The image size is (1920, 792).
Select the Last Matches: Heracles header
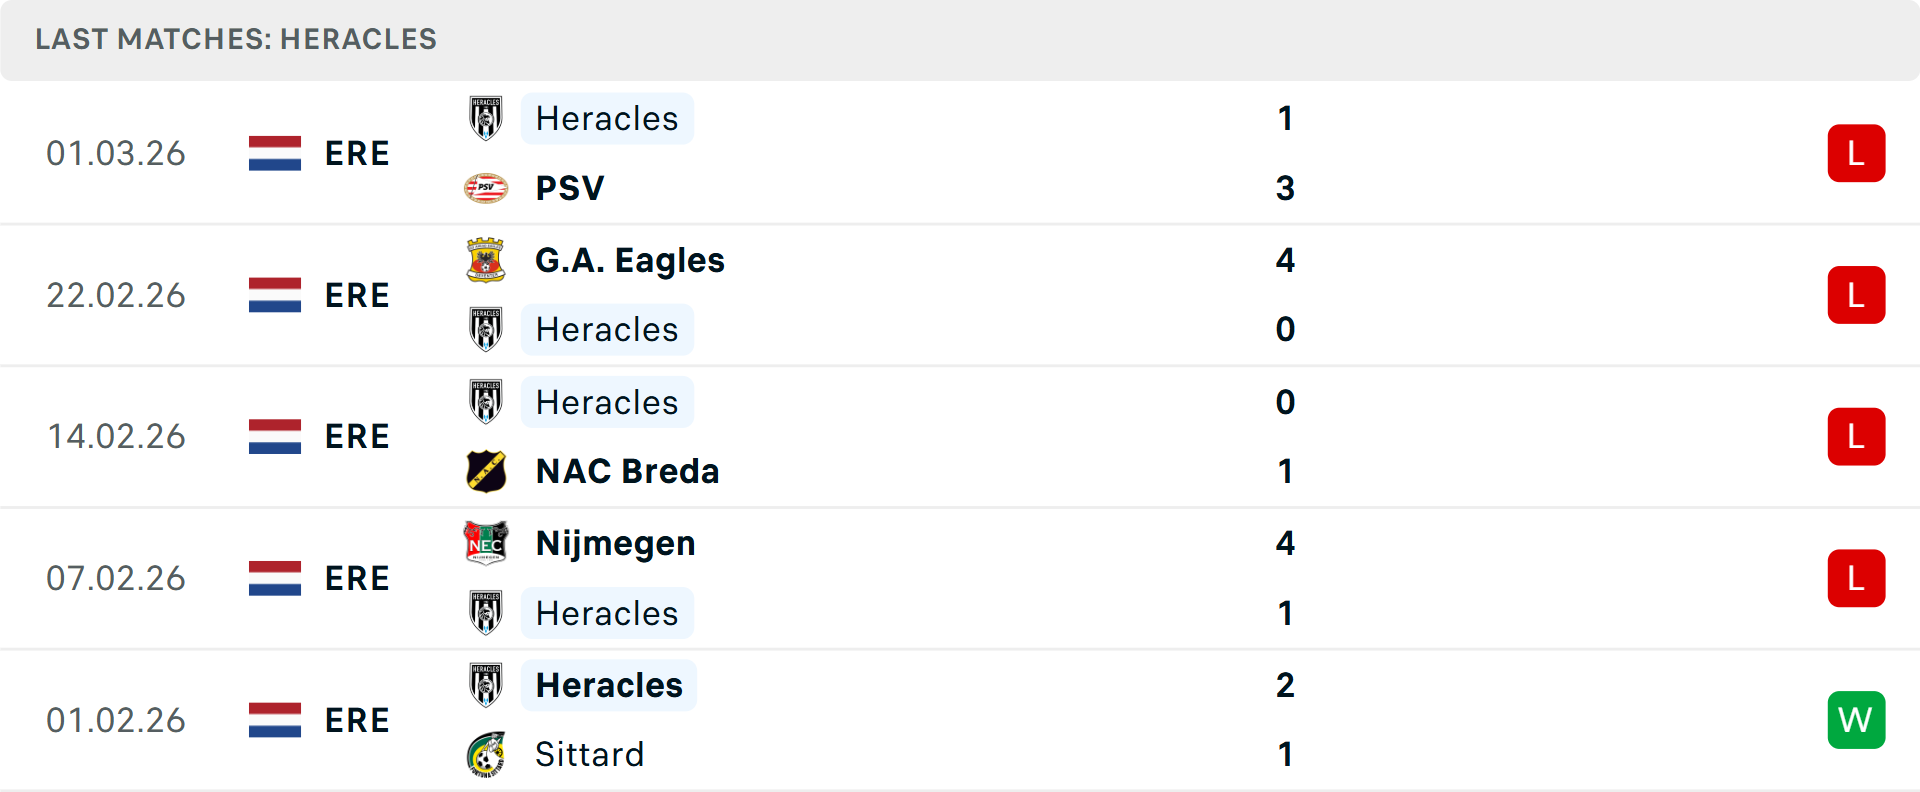click(x=236, y=39)
